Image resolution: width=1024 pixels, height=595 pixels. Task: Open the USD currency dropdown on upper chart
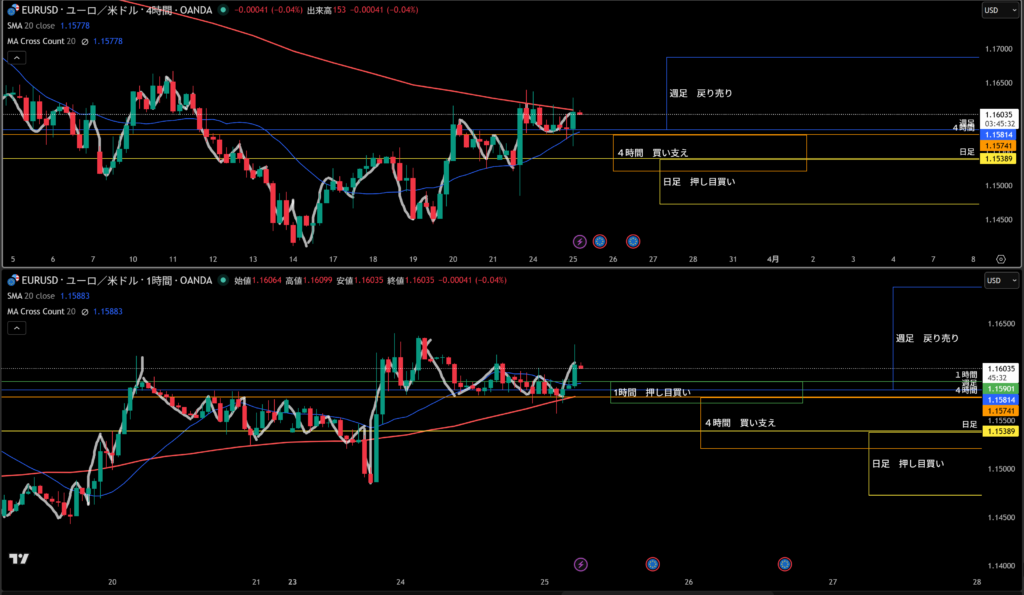pos(996,10)
